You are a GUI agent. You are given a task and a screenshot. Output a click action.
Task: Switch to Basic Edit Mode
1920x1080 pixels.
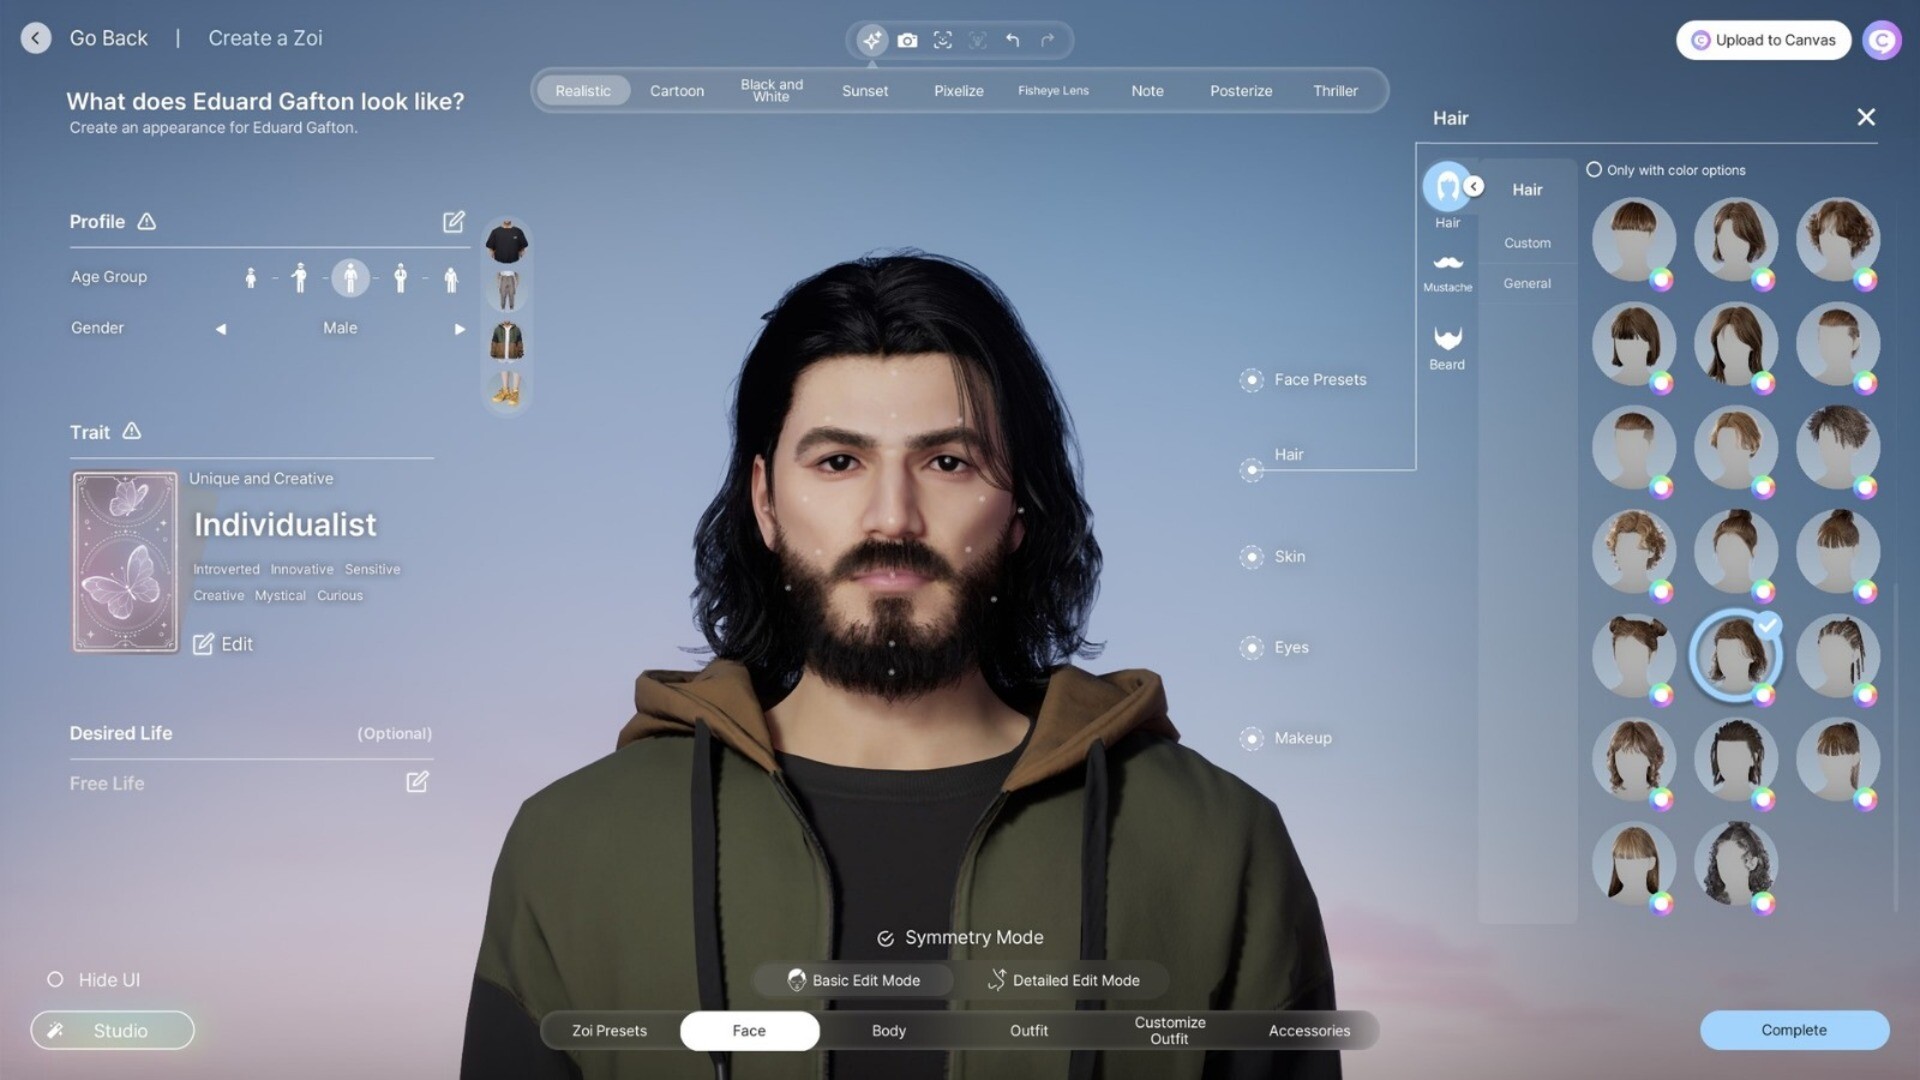click(853, 980)
